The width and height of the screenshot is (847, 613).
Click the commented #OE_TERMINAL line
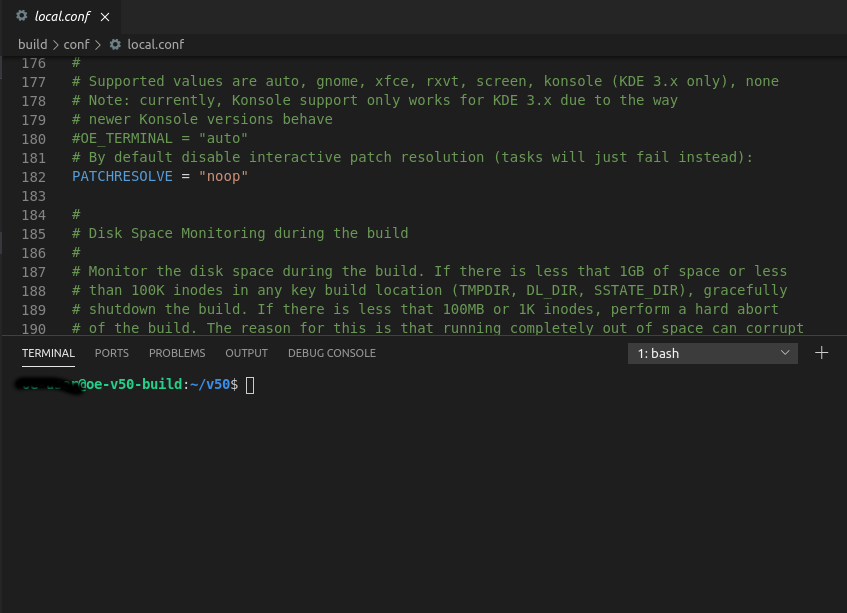click(160, 138)
